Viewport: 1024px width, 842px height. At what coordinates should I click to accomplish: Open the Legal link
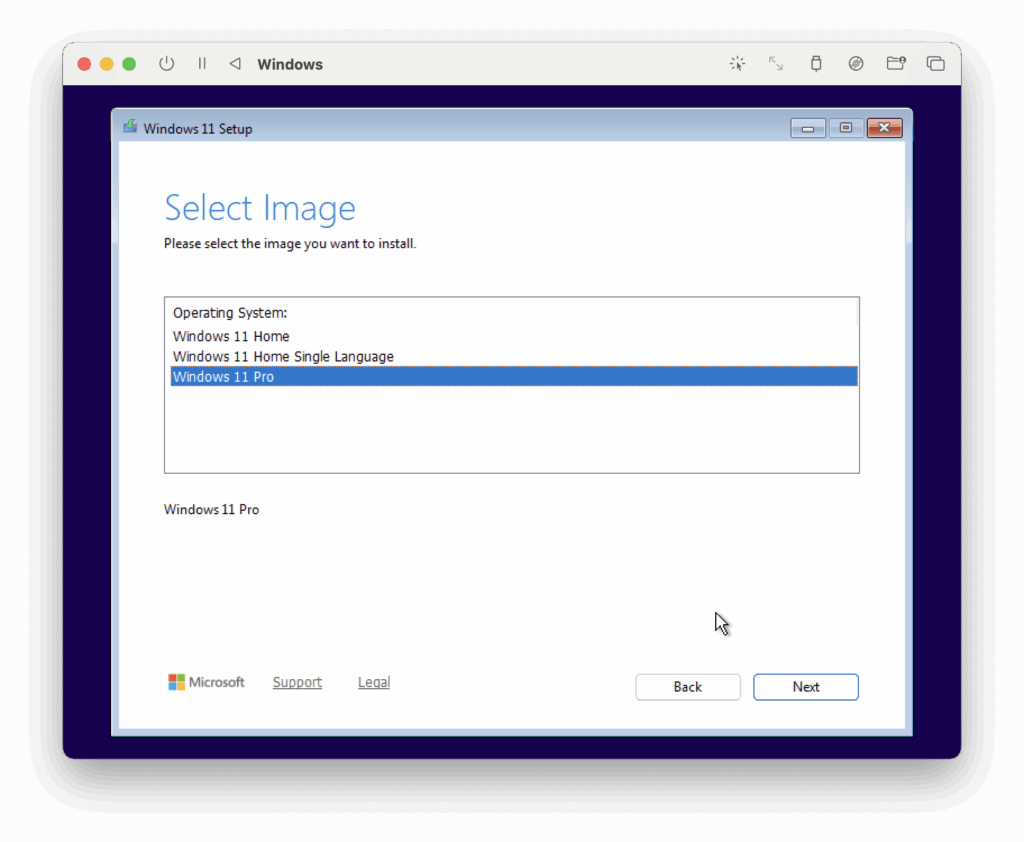pyautogui.click(x=373, y=681)
